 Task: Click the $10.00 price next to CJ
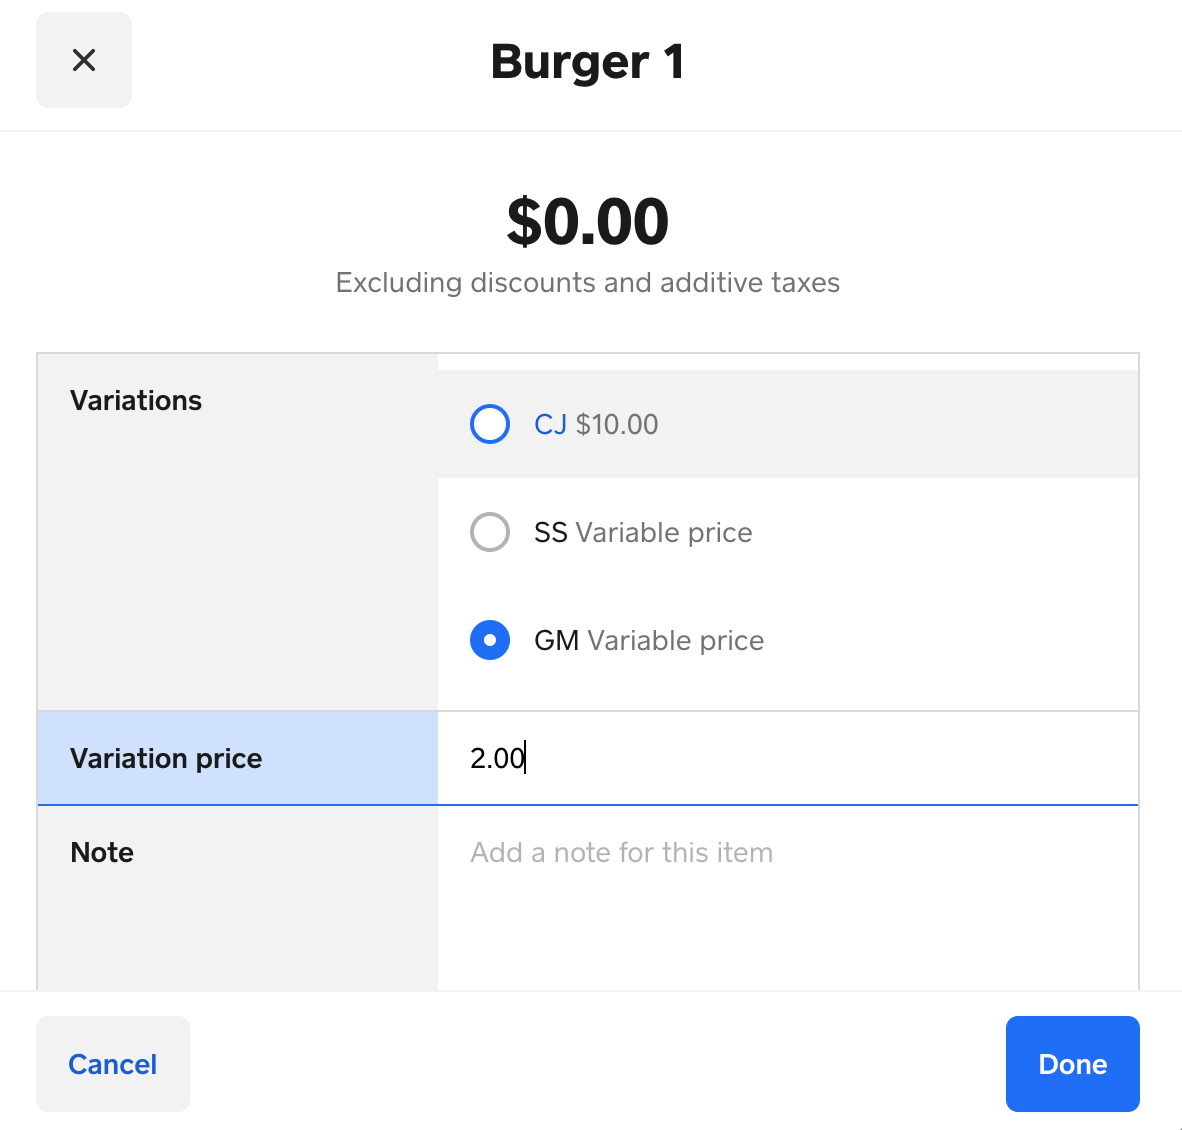pos(617,424)
